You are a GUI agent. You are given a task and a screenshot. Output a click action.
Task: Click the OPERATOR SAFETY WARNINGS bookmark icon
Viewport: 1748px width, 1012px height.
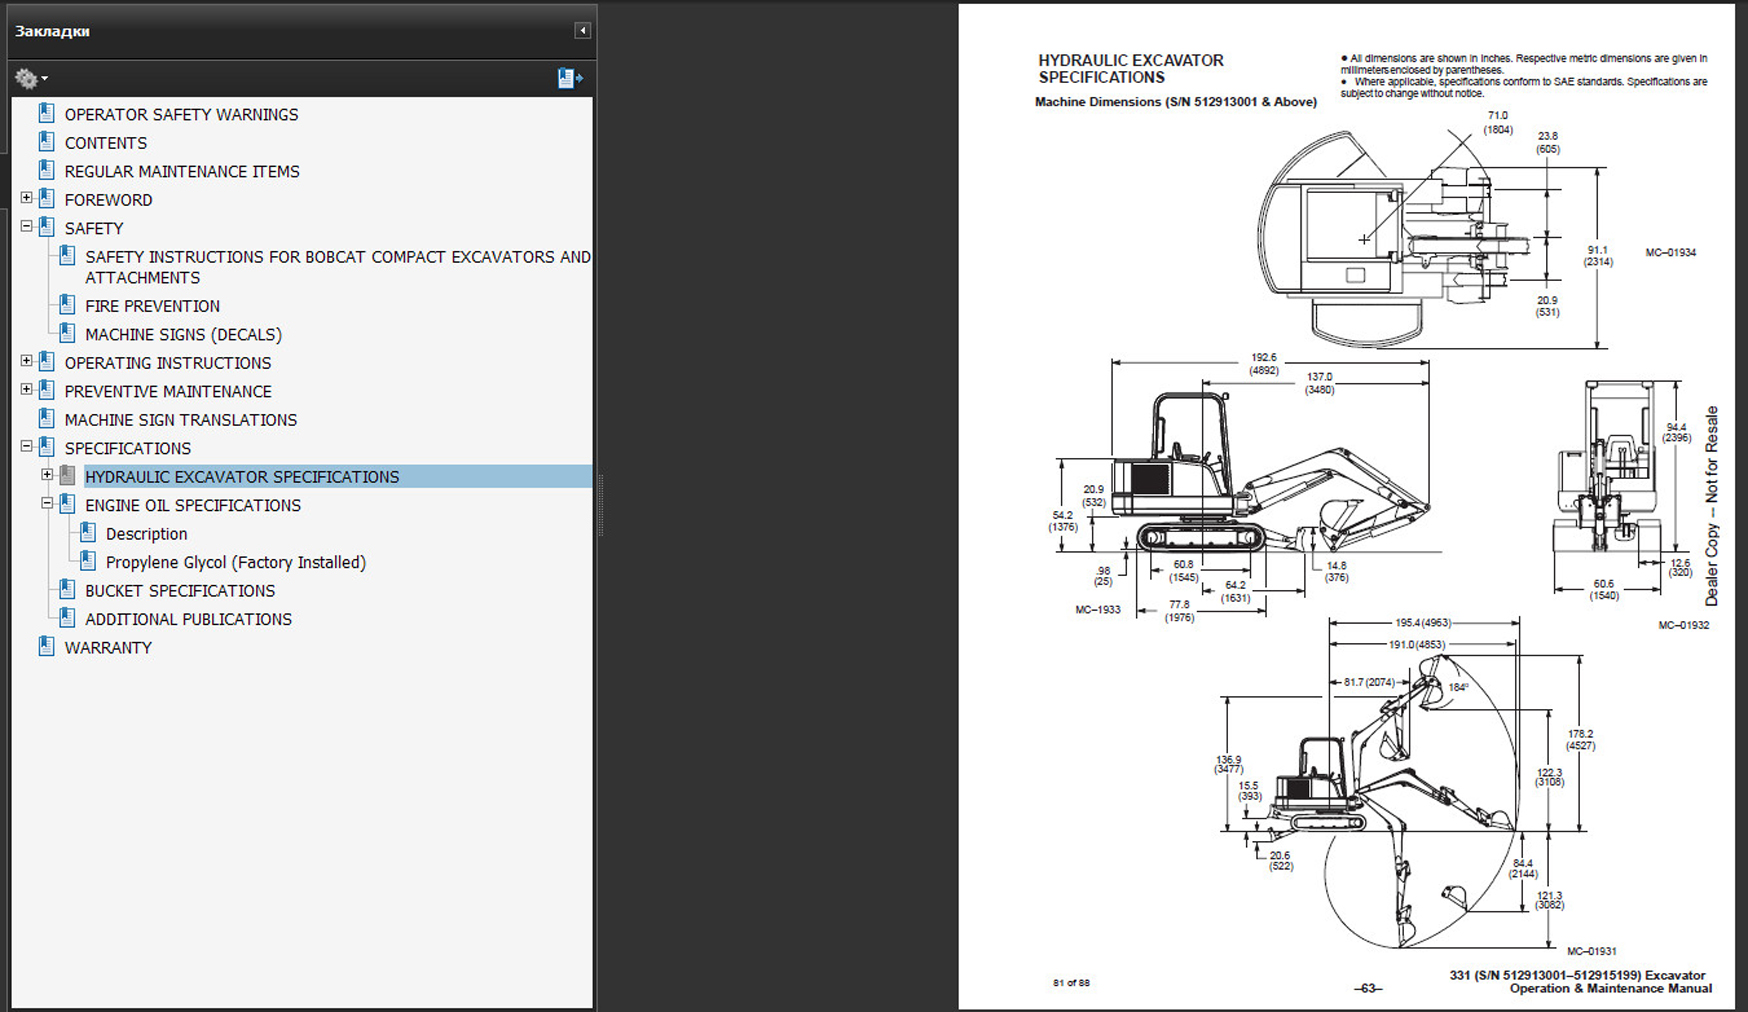[x=46, y=114]
